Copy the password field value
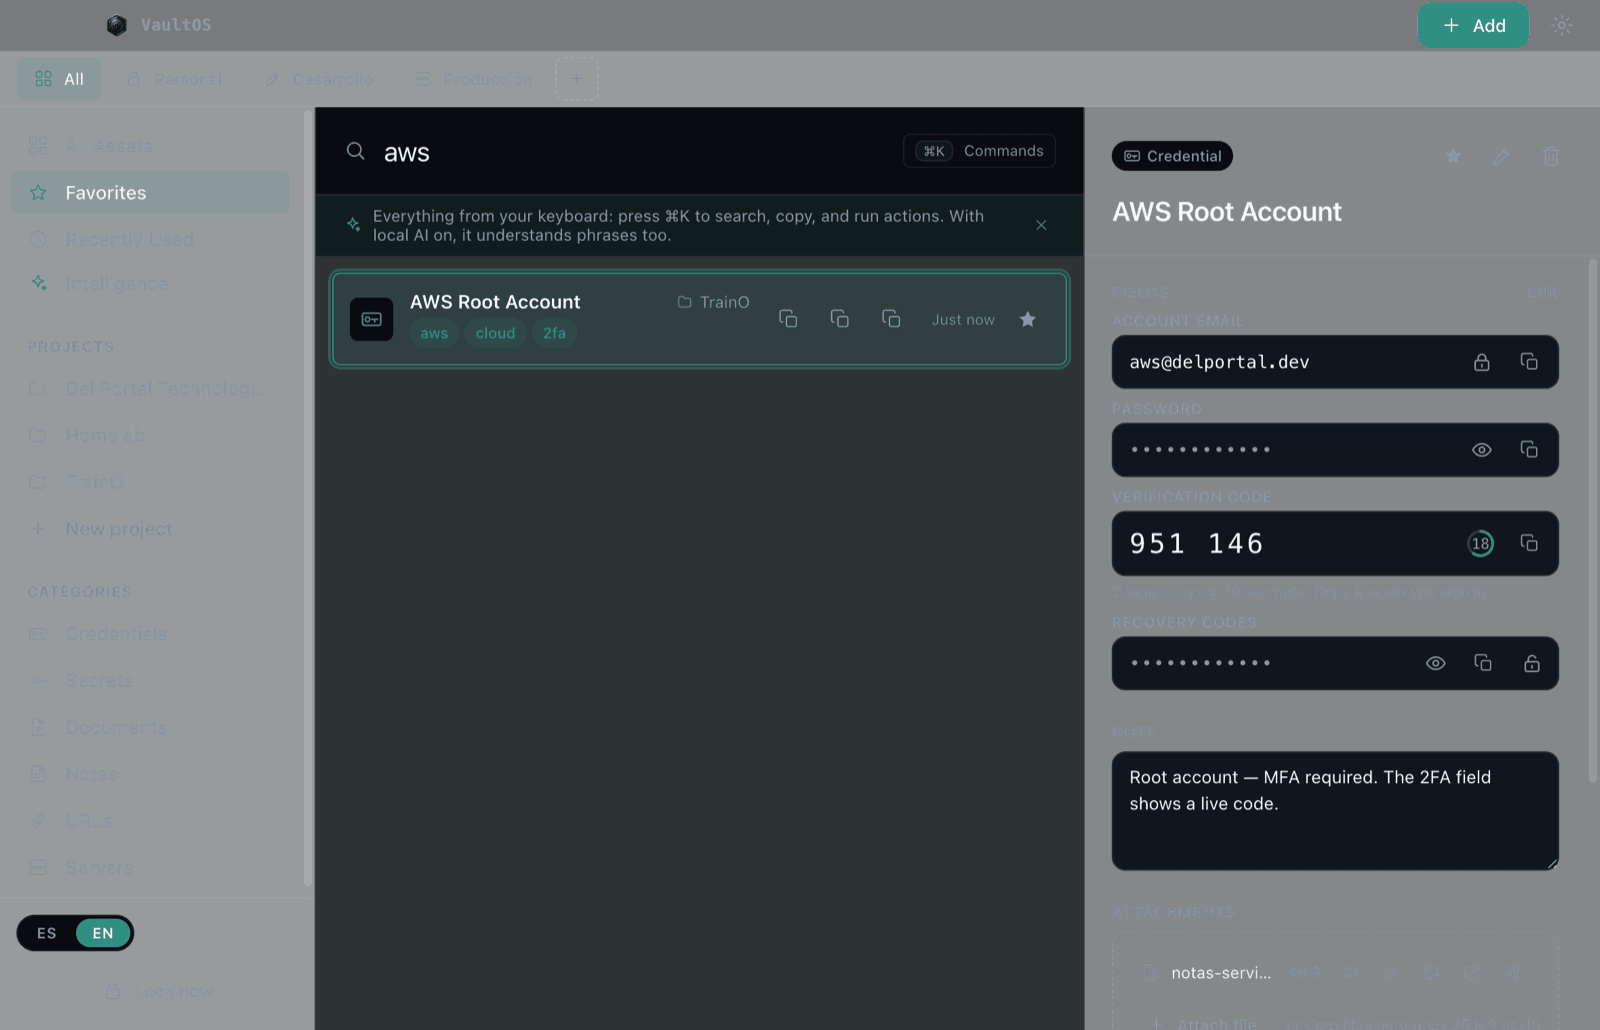 pos(1529,450)
